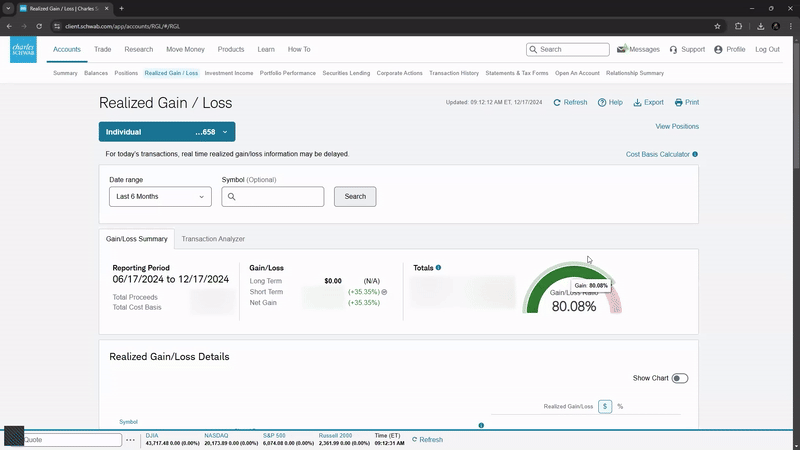Screen dimensions: 800x450
Task: Open a new browser tab
Action: (x=121, y=8)
